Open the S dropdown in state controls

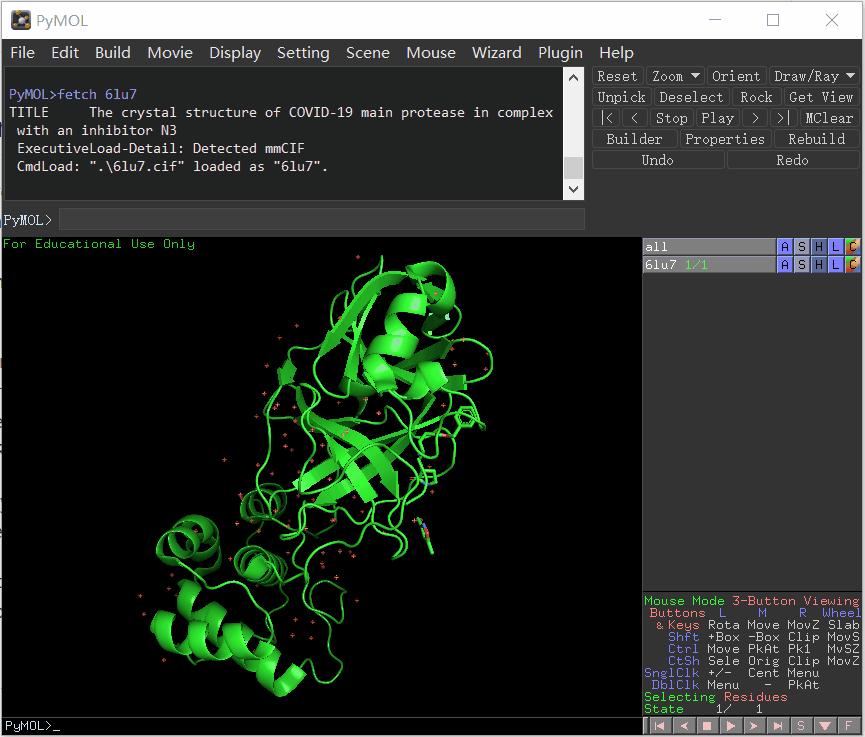click(x=801, y=725)
